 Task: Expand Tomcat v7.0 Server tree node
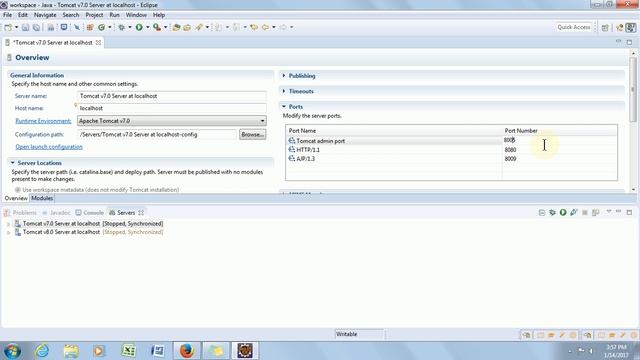click(8, 224)
